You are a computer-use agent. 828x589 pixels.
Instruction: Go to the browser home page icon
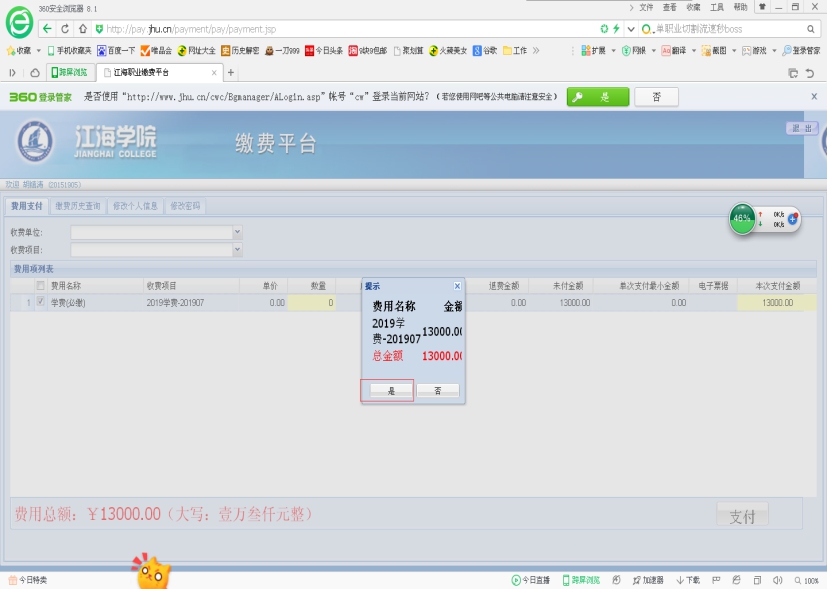coord(84,29)
